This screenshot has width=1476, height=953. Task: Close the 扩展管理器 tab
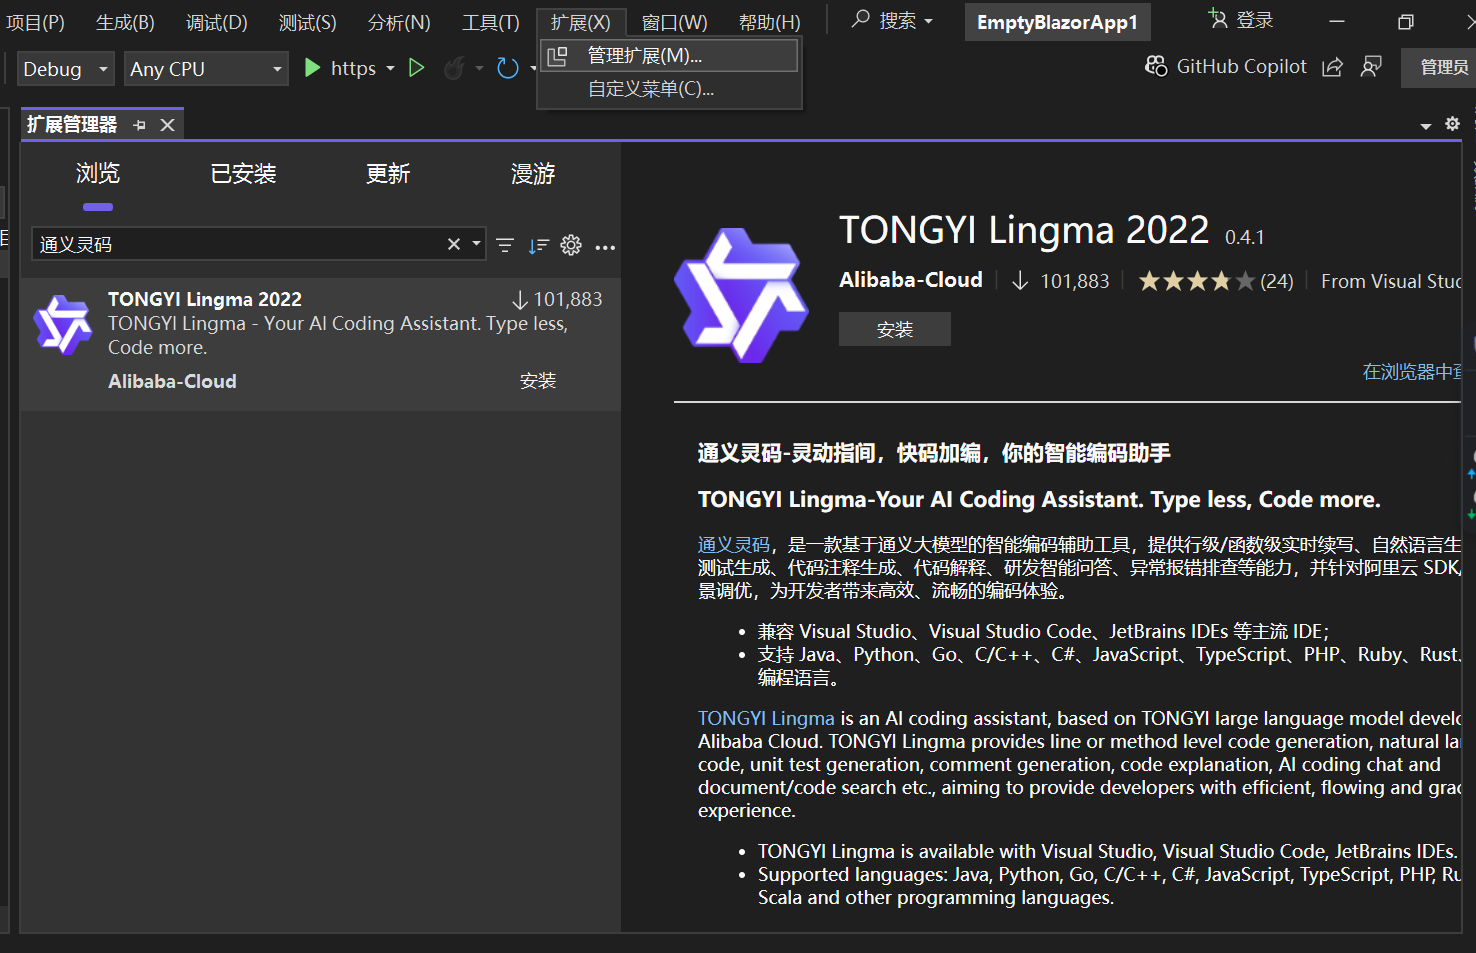168,125
